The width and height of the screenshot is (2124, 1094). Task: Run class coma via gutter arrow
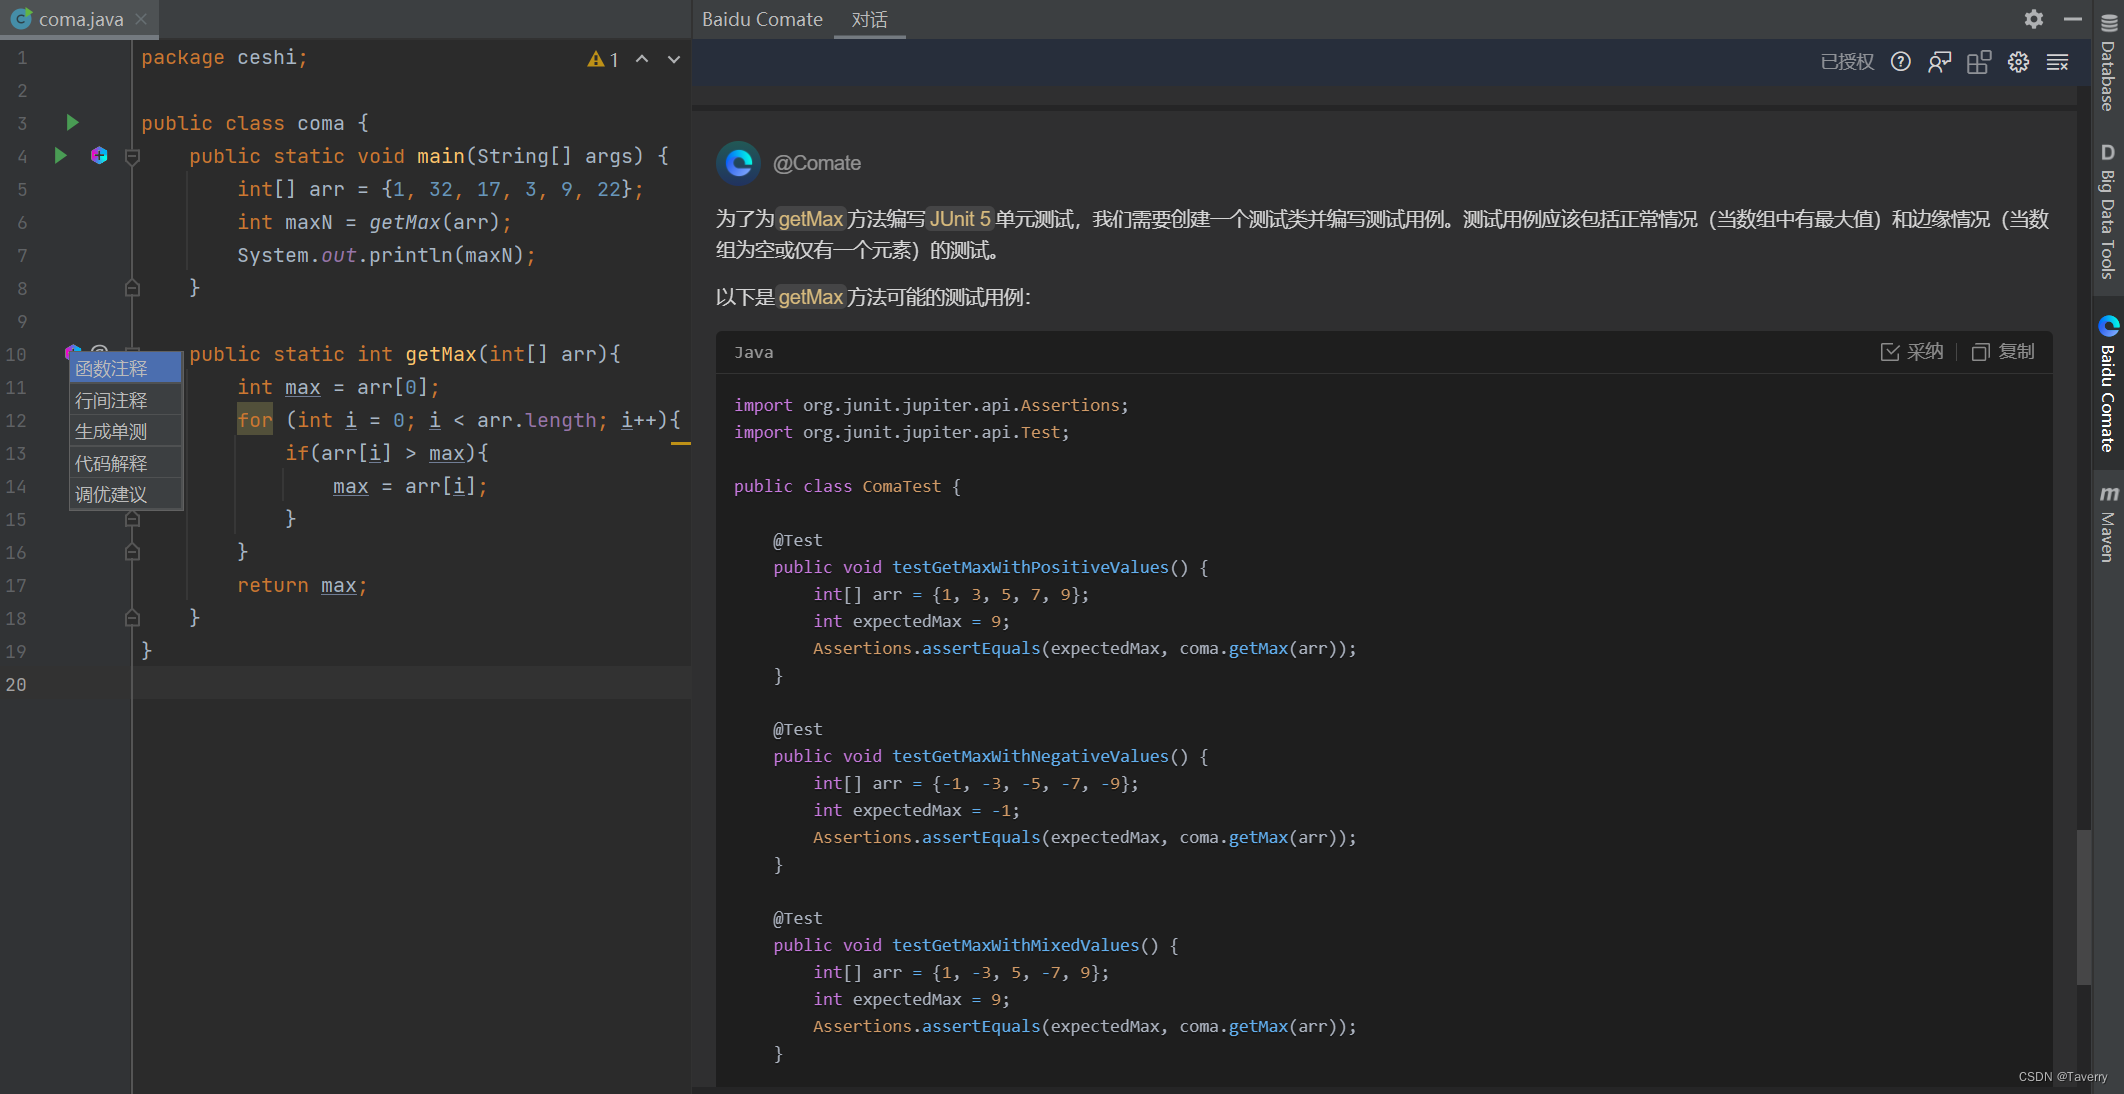point(72,122)
